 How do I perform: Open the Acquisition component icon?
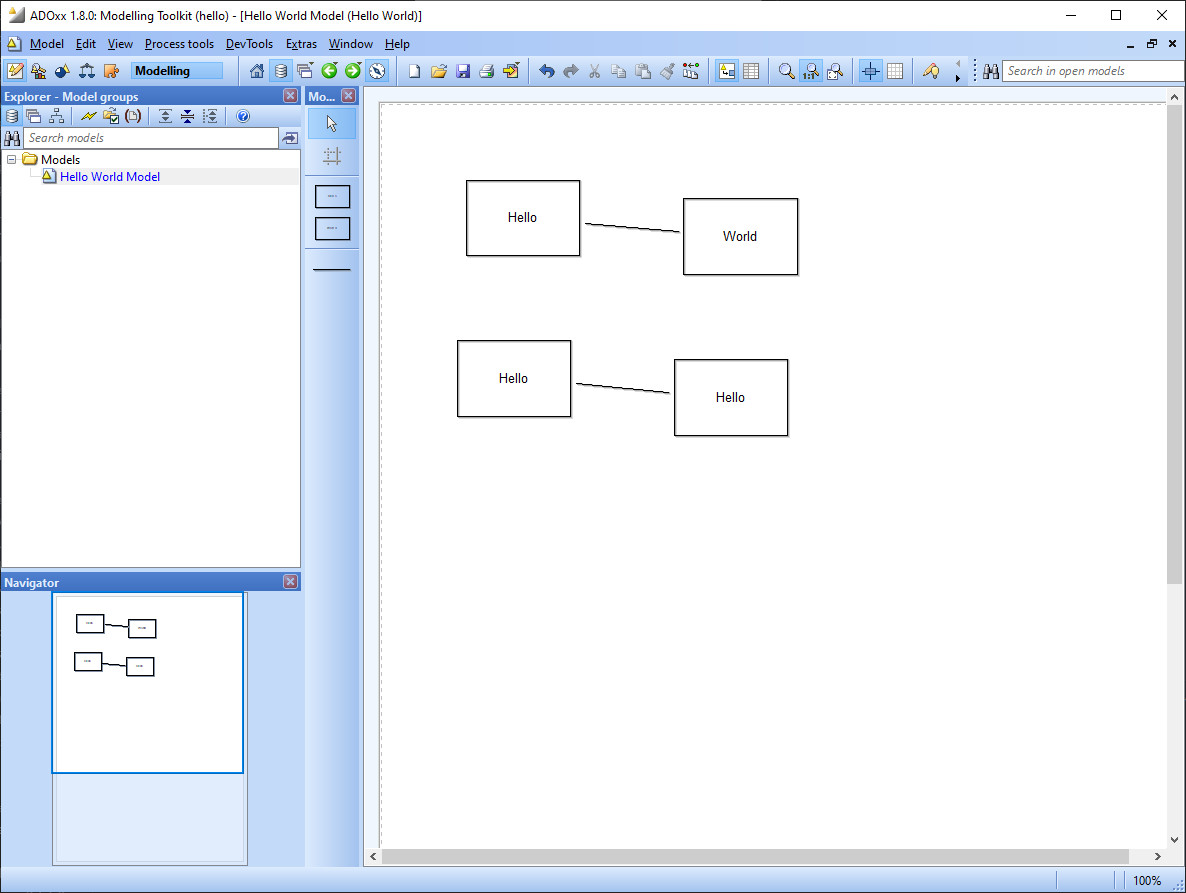click(x=39, y=71)
